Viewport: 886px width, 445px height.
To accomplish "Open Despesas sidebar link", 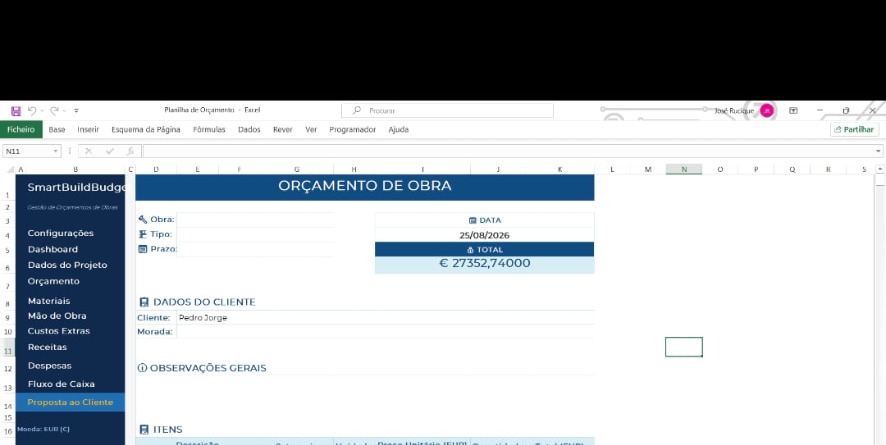I will [x=50, y=366].
